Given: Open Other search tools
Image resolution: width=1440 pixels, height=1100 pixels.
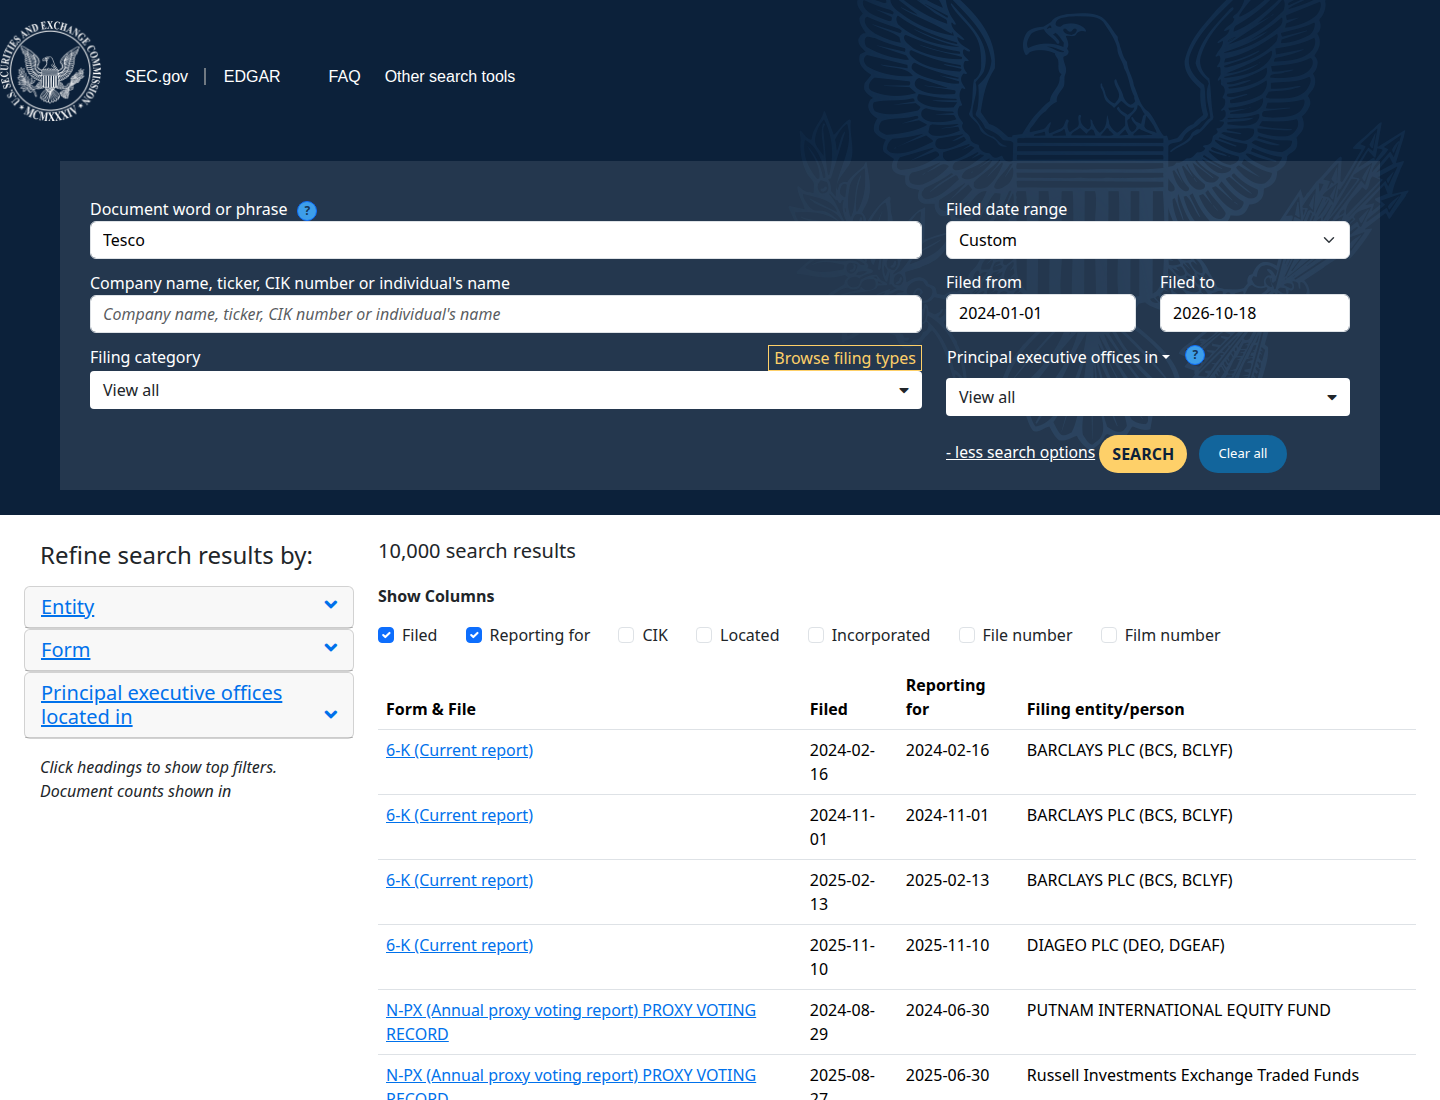Looking at the screenshot, I should click(x=450, y=76).
